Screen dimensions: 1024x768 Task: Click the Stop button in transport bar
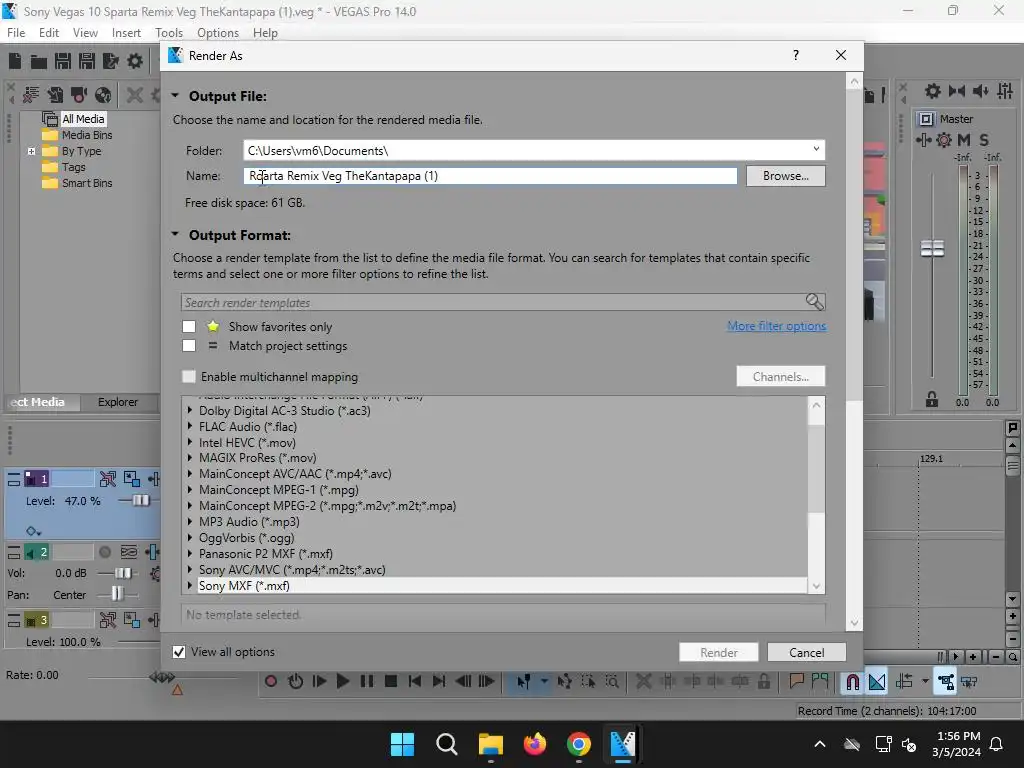(x=391, y=681)
